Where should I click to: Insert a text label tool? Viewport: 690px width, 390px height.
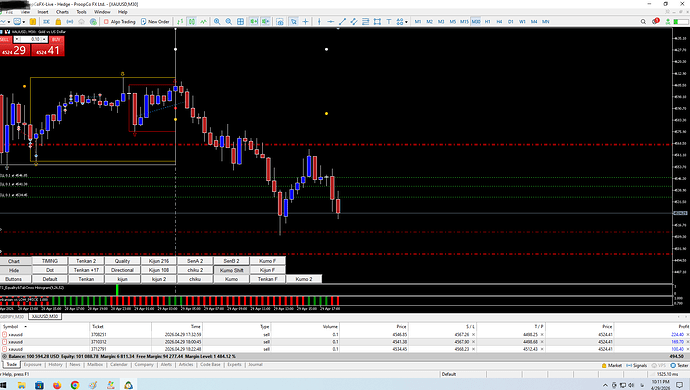pos(389,22)
